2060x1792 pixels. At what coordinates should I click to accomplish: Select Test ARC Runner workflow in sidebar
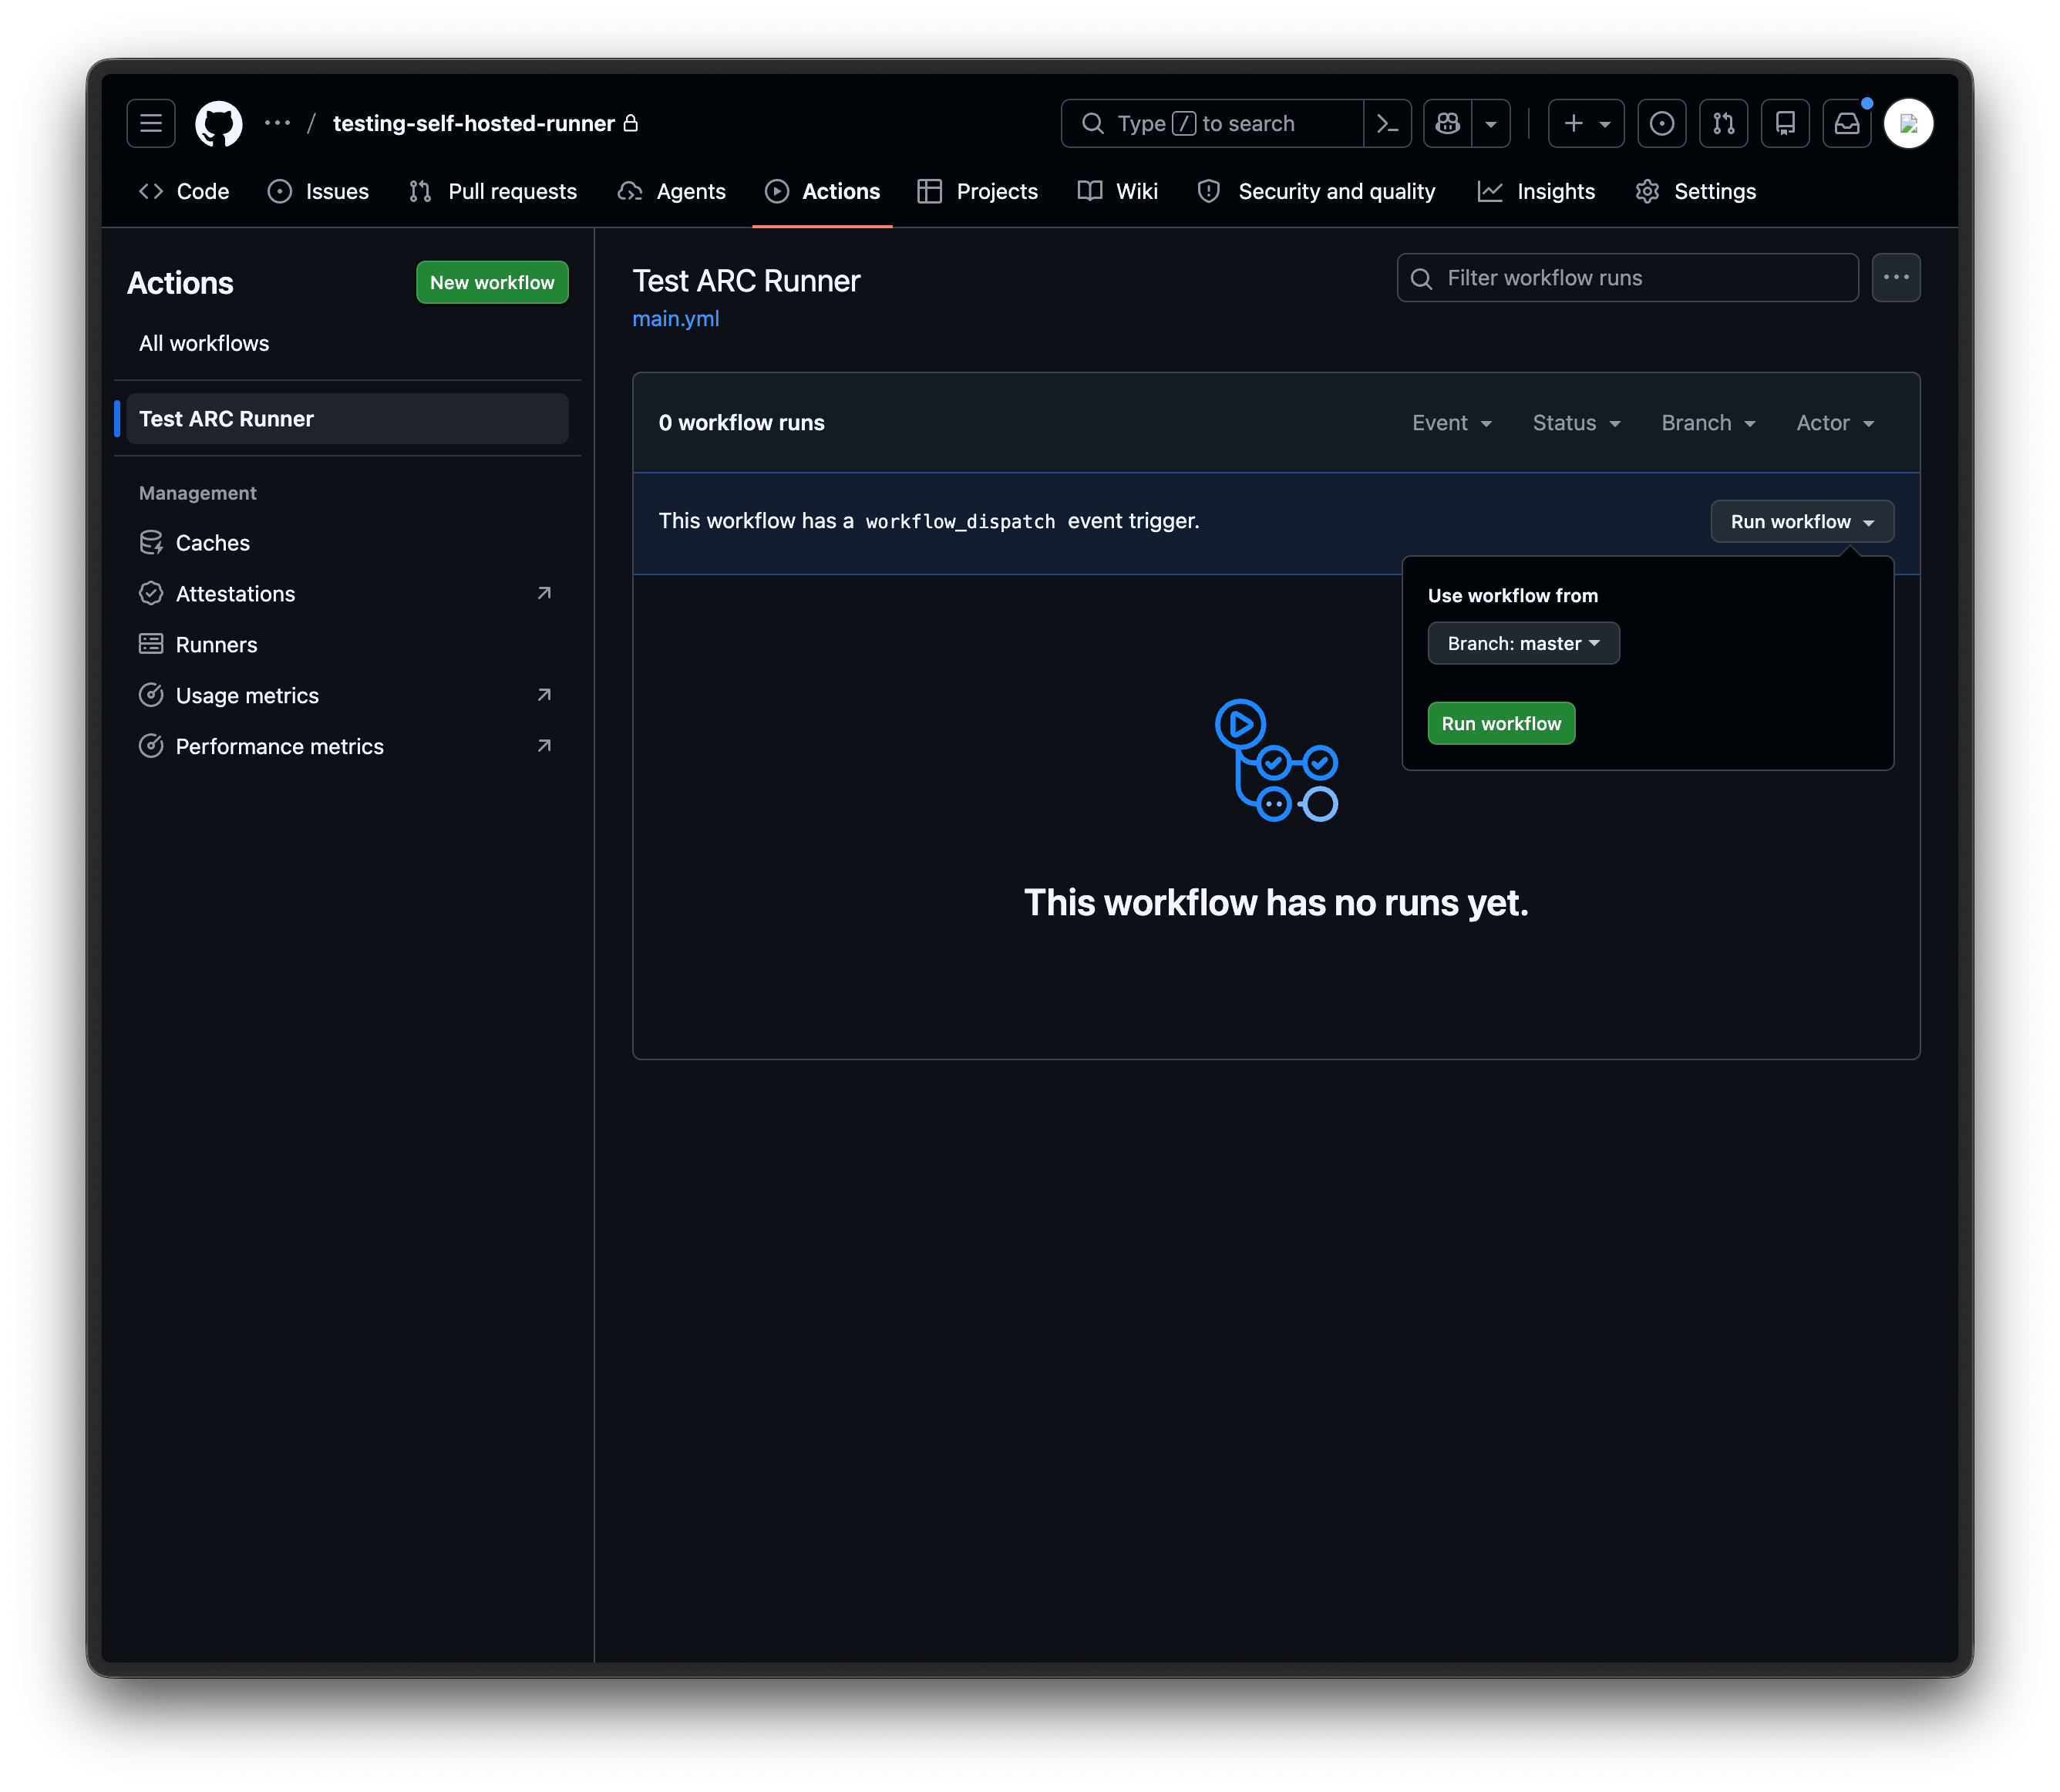click(347, 419)
